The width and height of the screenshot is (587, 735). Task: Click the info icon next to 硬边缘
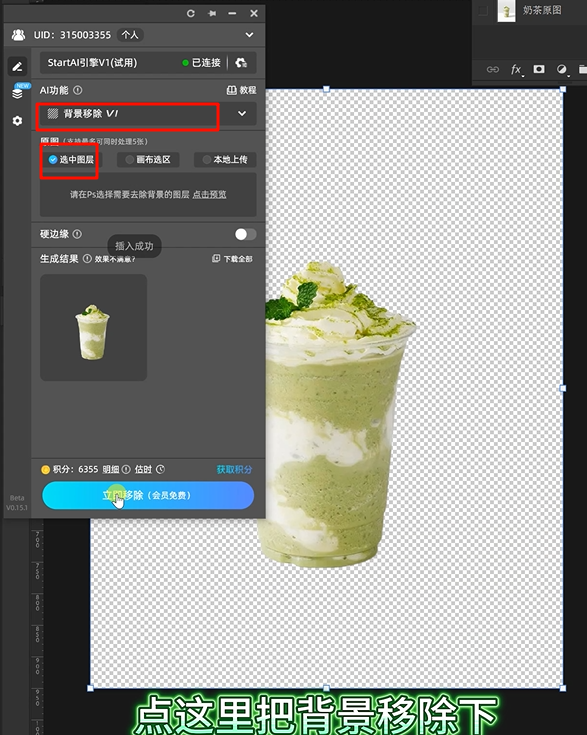[77, 234]
